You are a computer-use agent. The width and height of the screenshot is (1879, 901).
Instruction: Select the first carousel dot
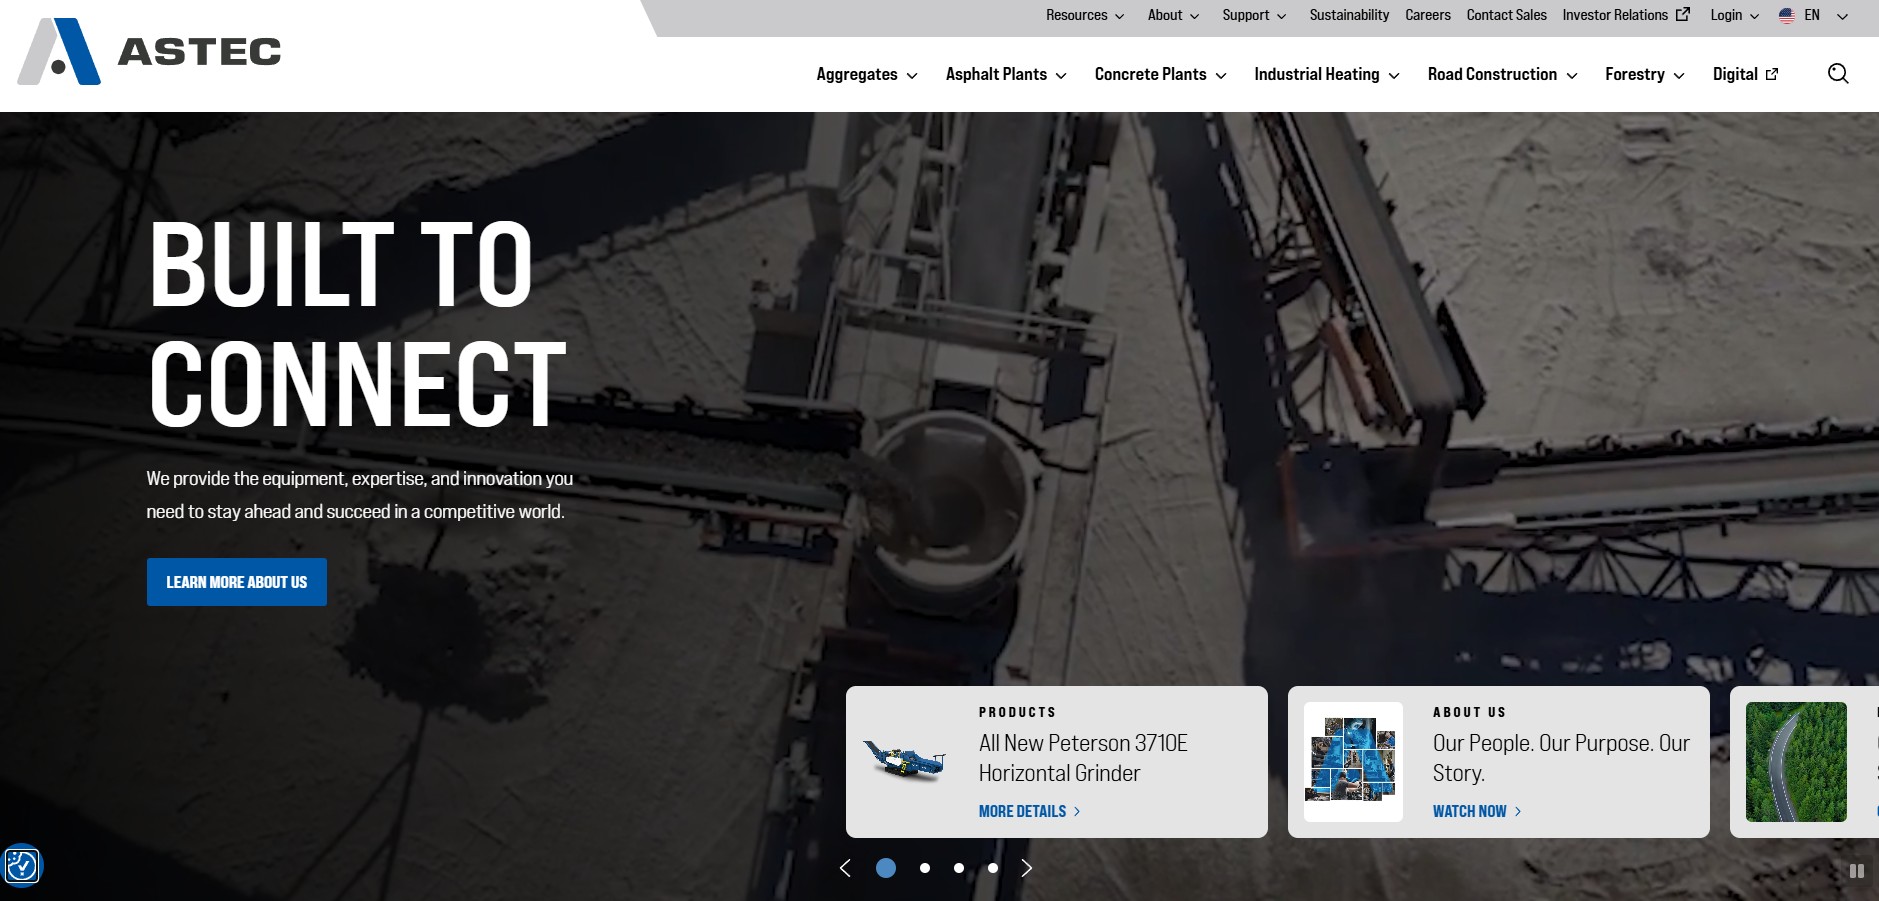tap(886, 868)
